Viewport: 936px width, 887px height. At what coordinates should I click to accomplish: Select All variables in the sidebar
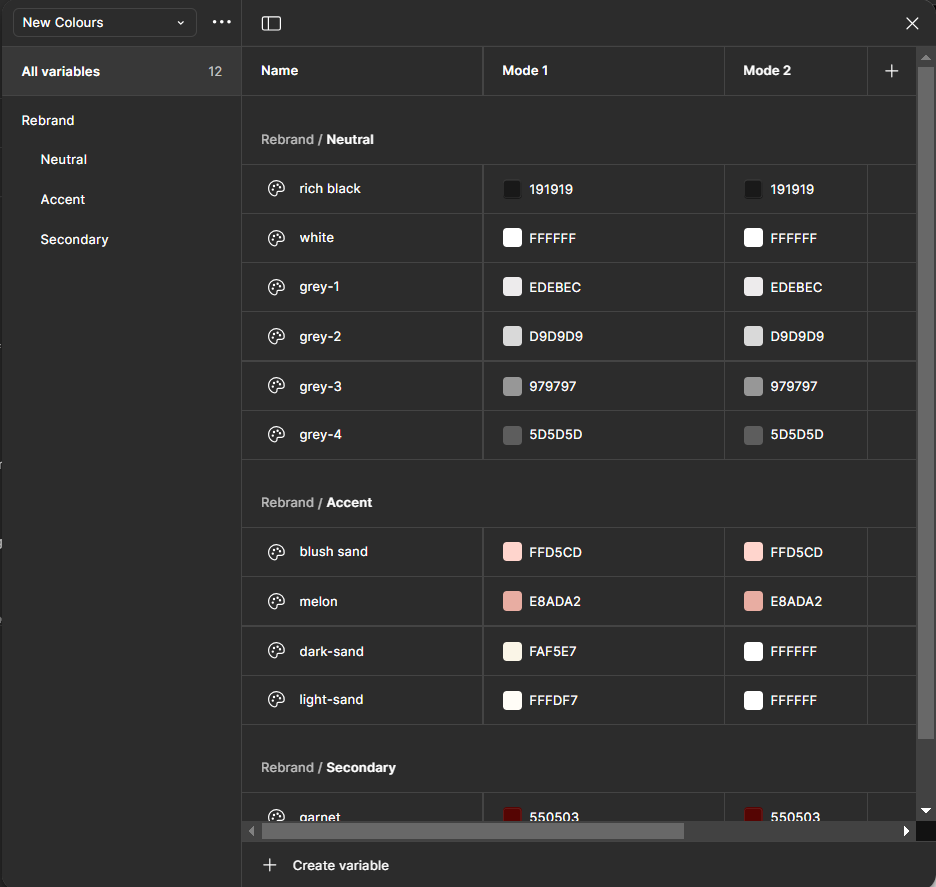coord(61,72)
